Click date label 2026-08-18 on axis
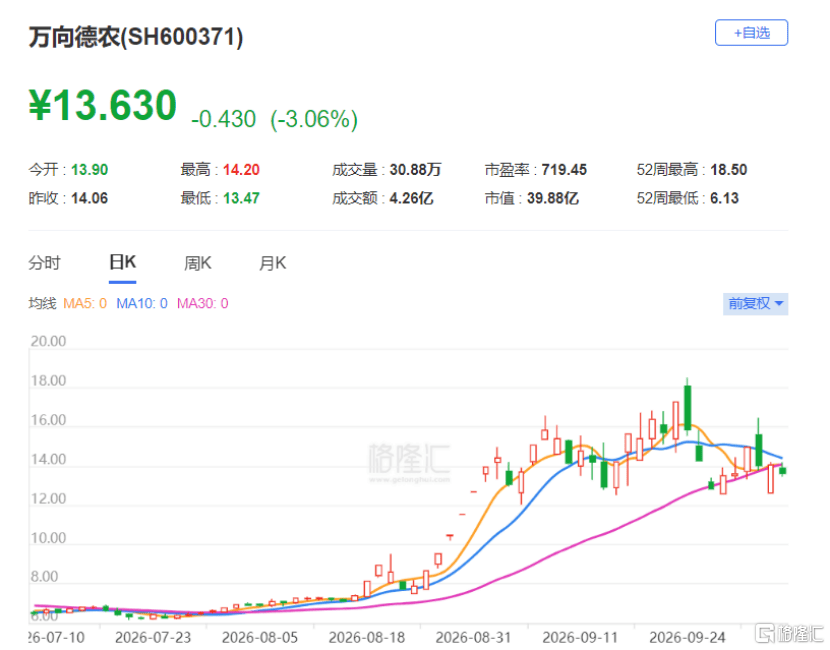This screenshot has width=830, height=650. click(x=367, y=637)
